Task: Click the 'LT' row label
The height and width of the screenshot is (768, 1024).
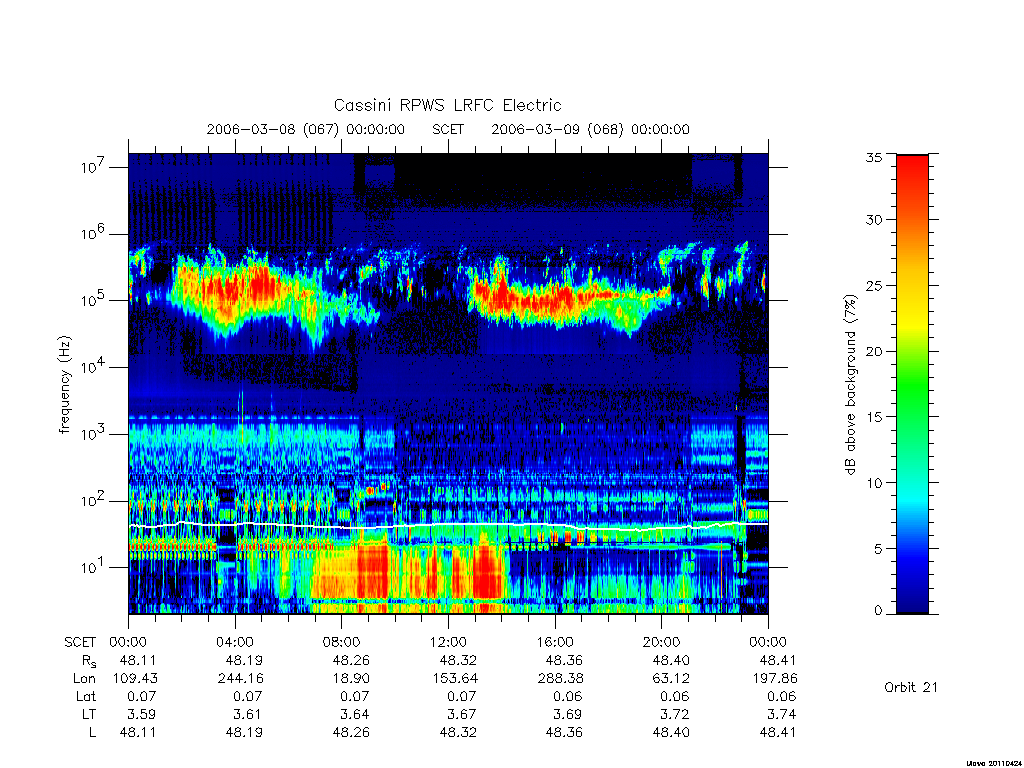Action: [x=88, y=714]
